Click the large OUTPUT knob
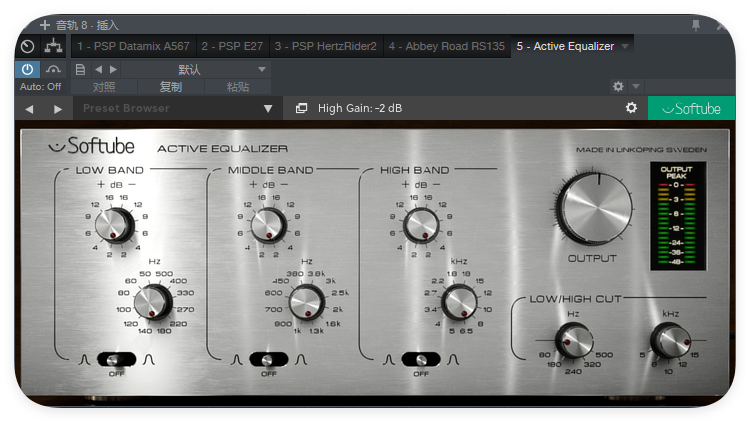The width and height of the screenshot is (750, 422). point(594,209)
